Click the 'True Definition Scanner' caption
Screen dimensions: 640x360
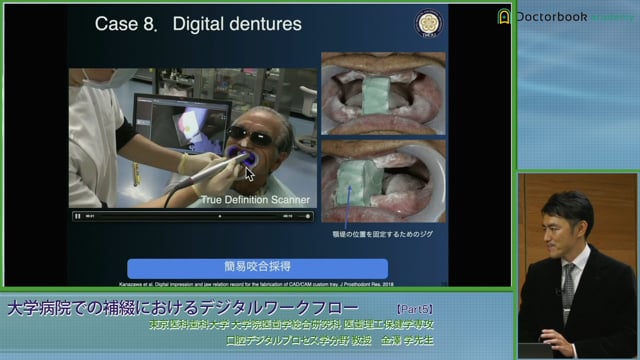[256, 200]
